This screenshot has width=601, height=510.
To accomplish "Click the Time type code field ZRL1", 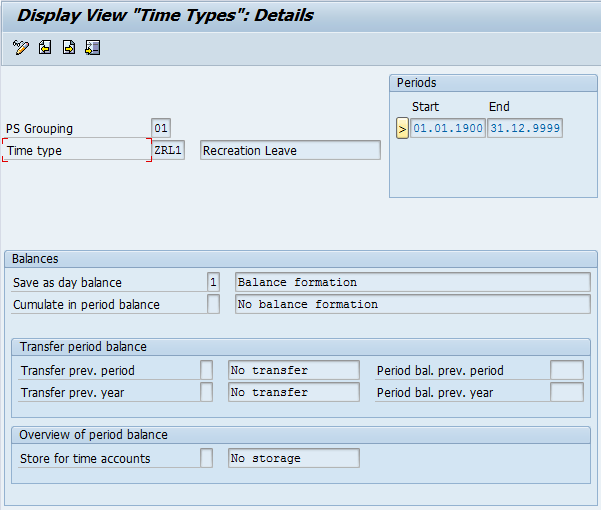I will (x=168, y=150).
